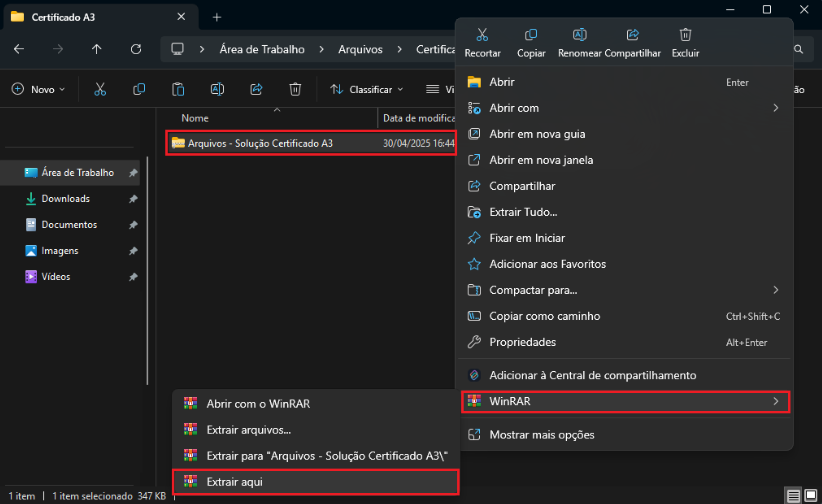Open the Classificar sort dropdown
Screen dimensions: 822x504
click(x=367, y=89)
